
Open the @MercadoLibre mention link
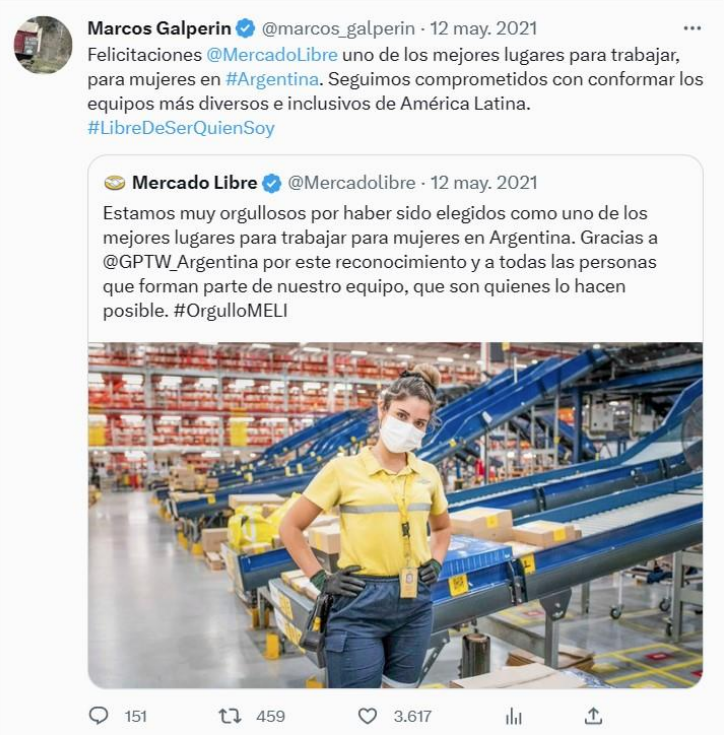[272, 55]
